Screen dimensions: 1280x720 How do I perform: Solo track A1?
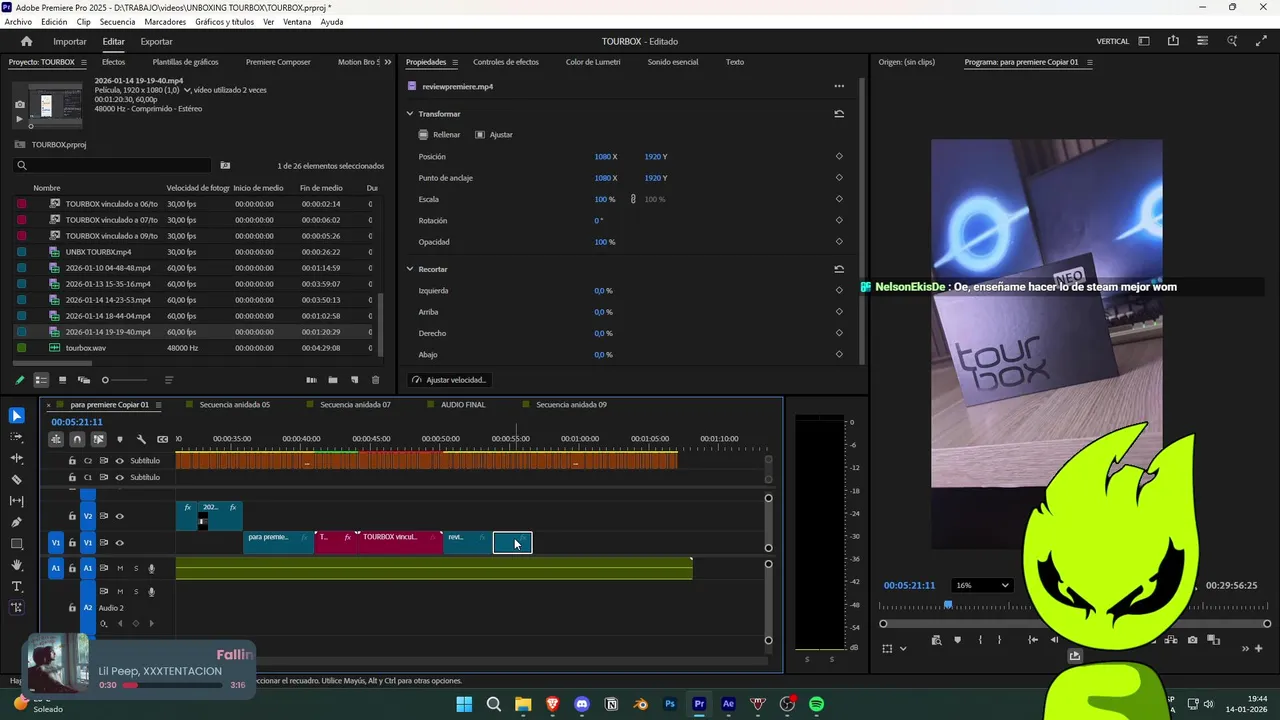[136, 568]
